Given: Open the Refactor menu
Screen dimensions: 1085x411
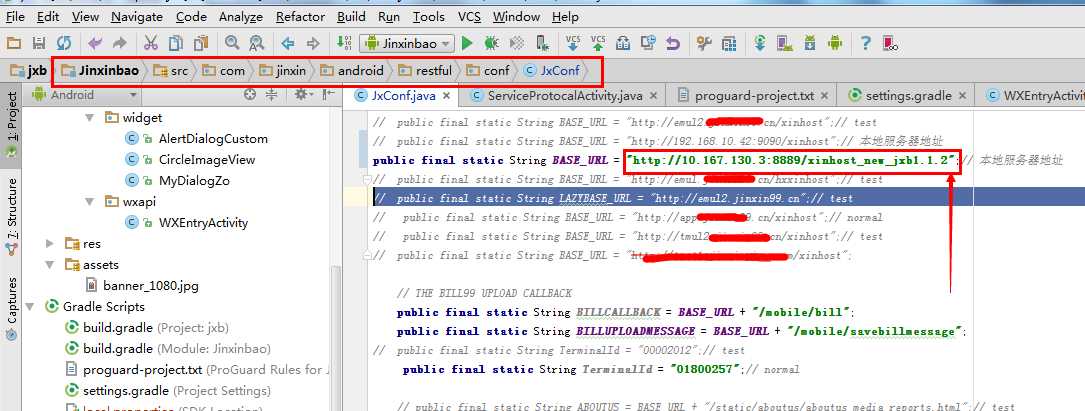Looking at the screenshot, I should [300, 17].
